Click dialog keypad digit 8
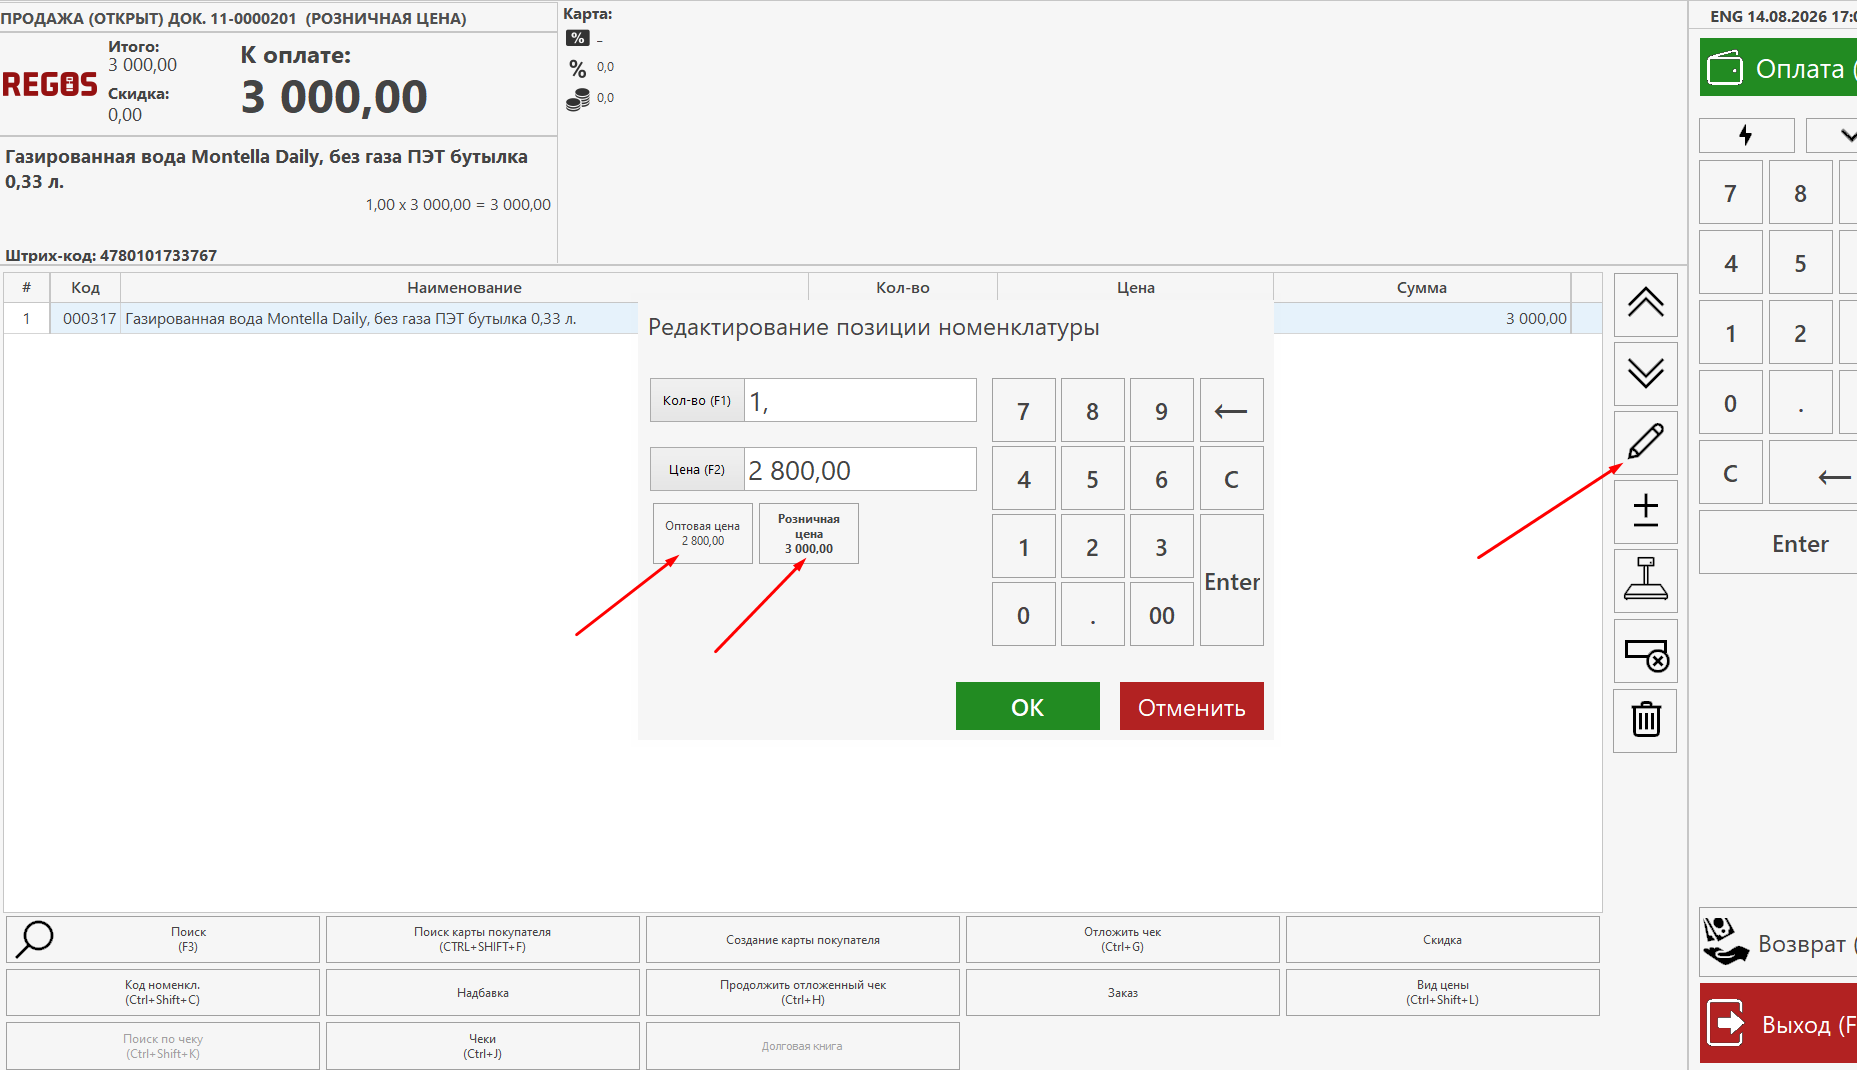 coord(1092,410)
